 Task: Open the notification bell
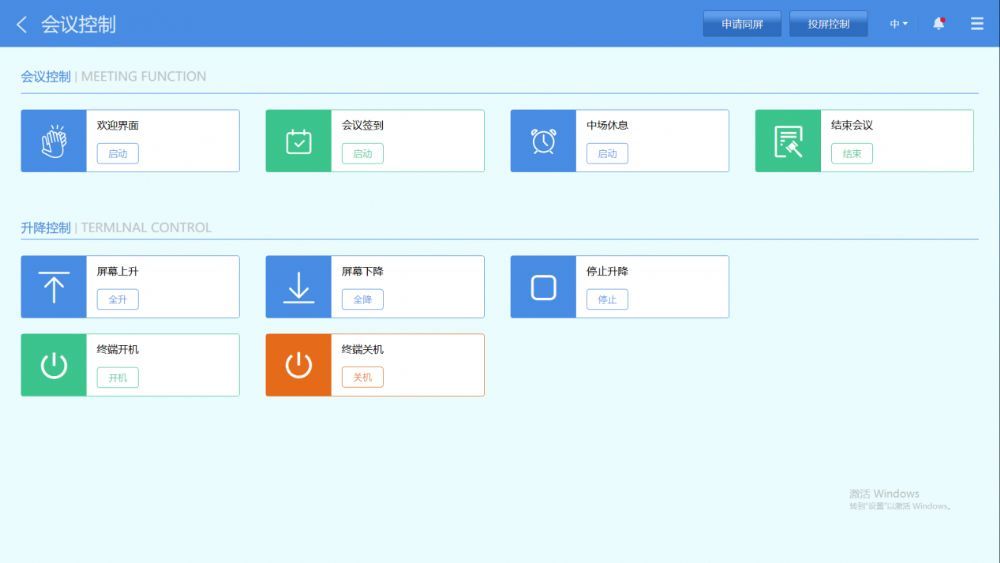[938, 24]
